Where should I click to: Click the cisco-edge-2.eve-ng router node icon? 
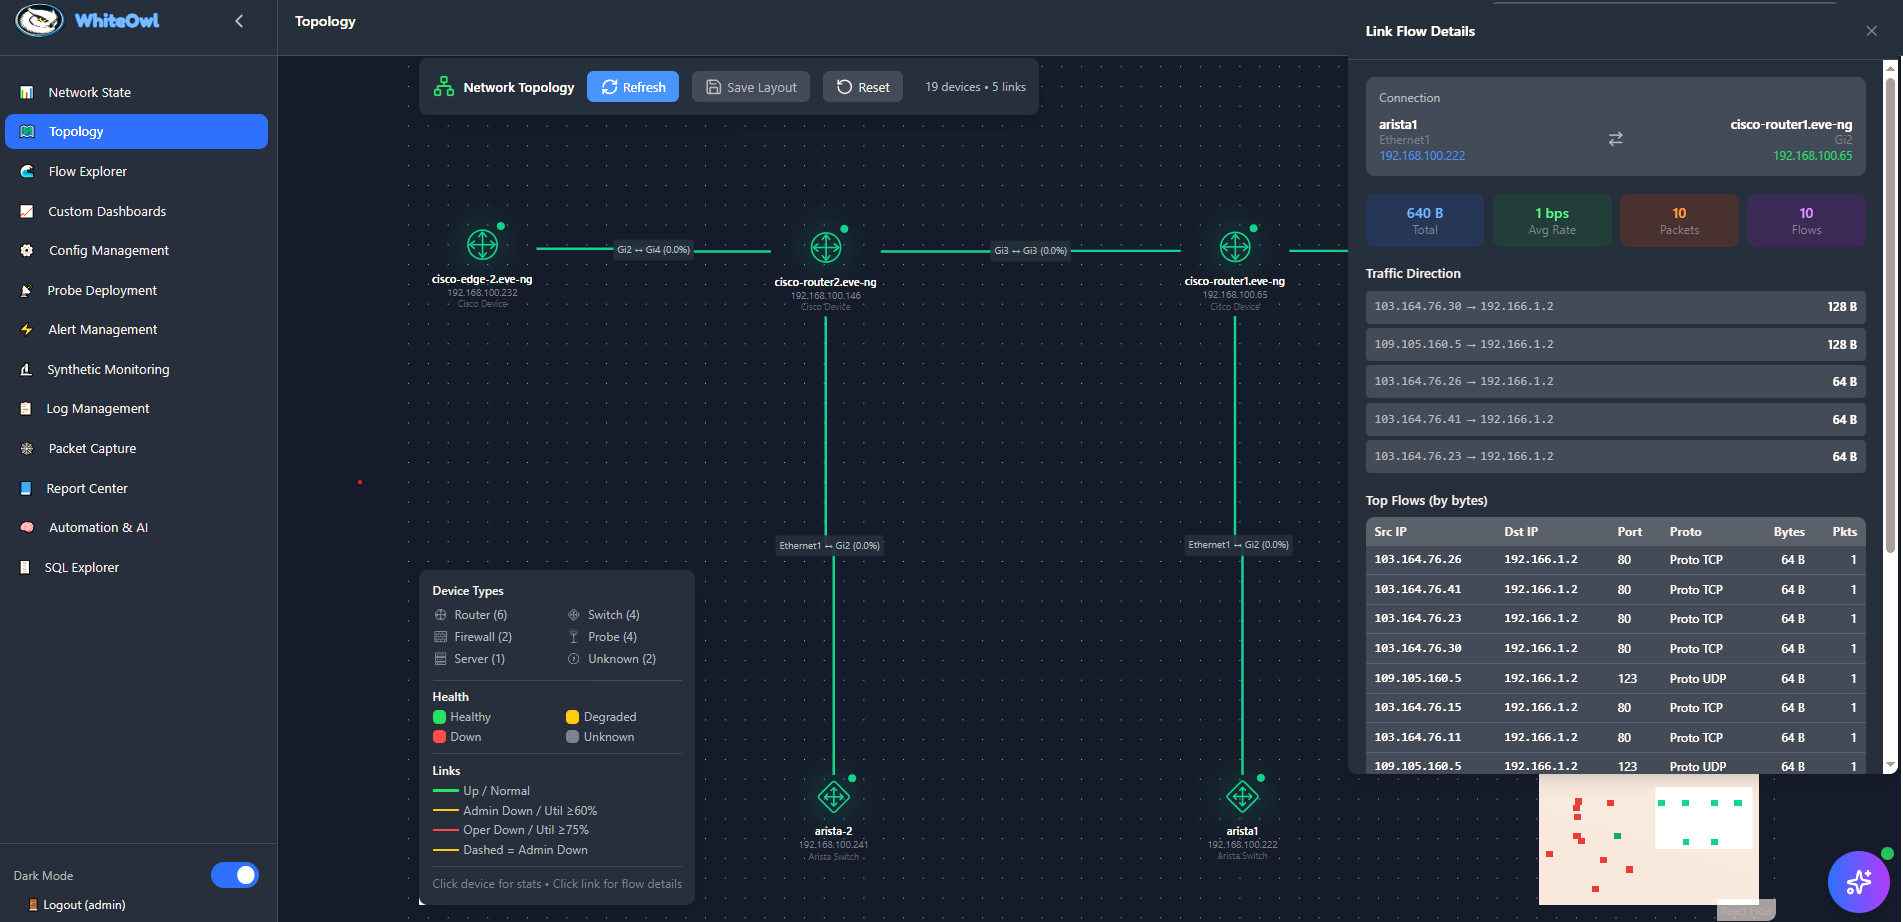click(x=482, y=245)
